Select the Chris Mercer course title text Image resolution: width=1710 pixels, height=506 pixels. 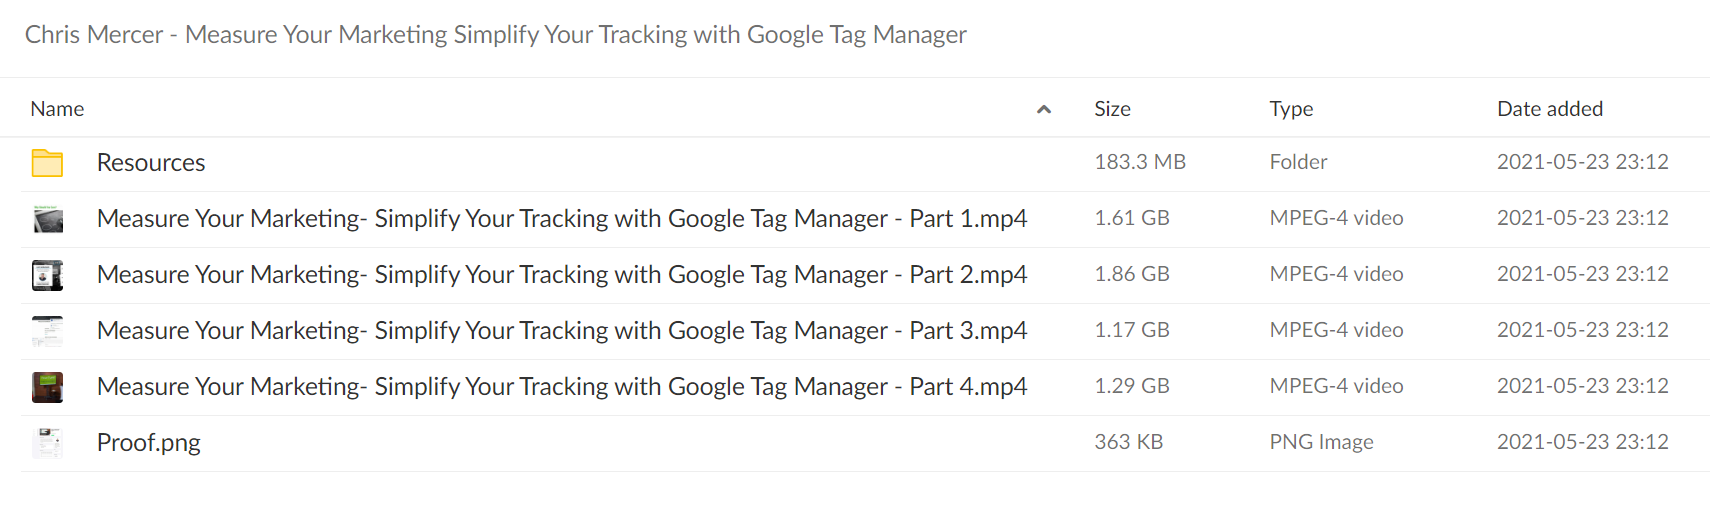coord(495,35)
